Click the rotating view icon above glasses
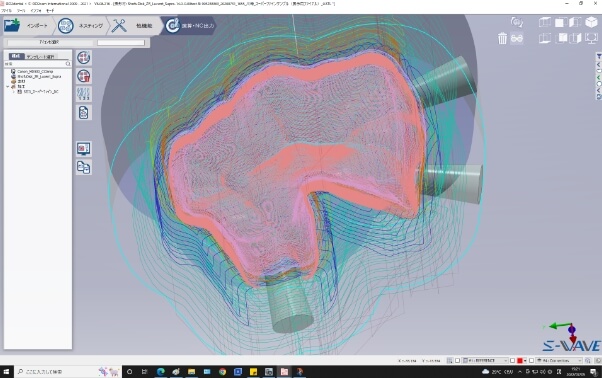The height and width of the screenshot is (378, 602). click(x=517, y=22)
